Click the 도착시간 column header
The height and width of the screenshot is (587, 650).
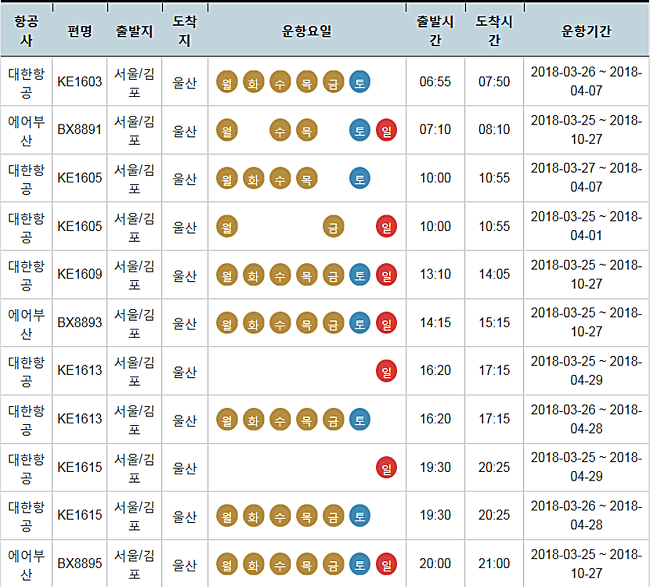tap(494, 31)
